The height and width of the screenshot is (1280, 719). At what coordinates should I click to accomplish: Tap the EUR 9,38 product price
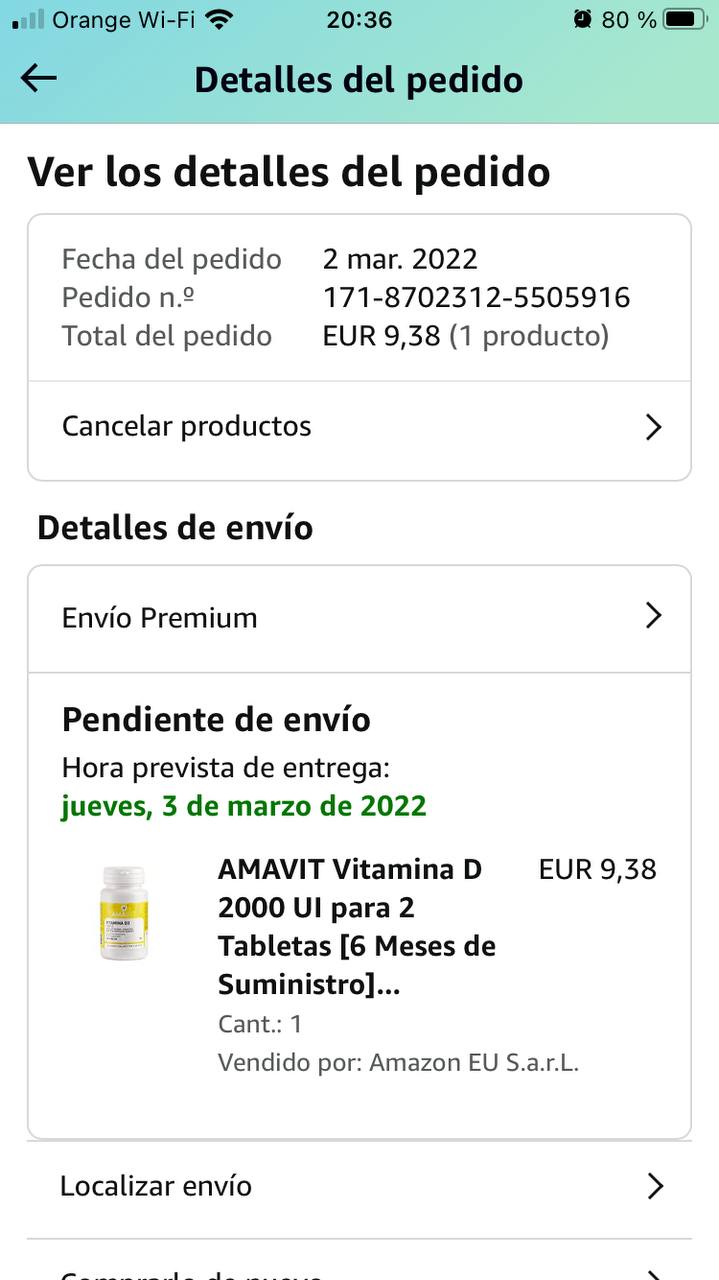(598, 869)
